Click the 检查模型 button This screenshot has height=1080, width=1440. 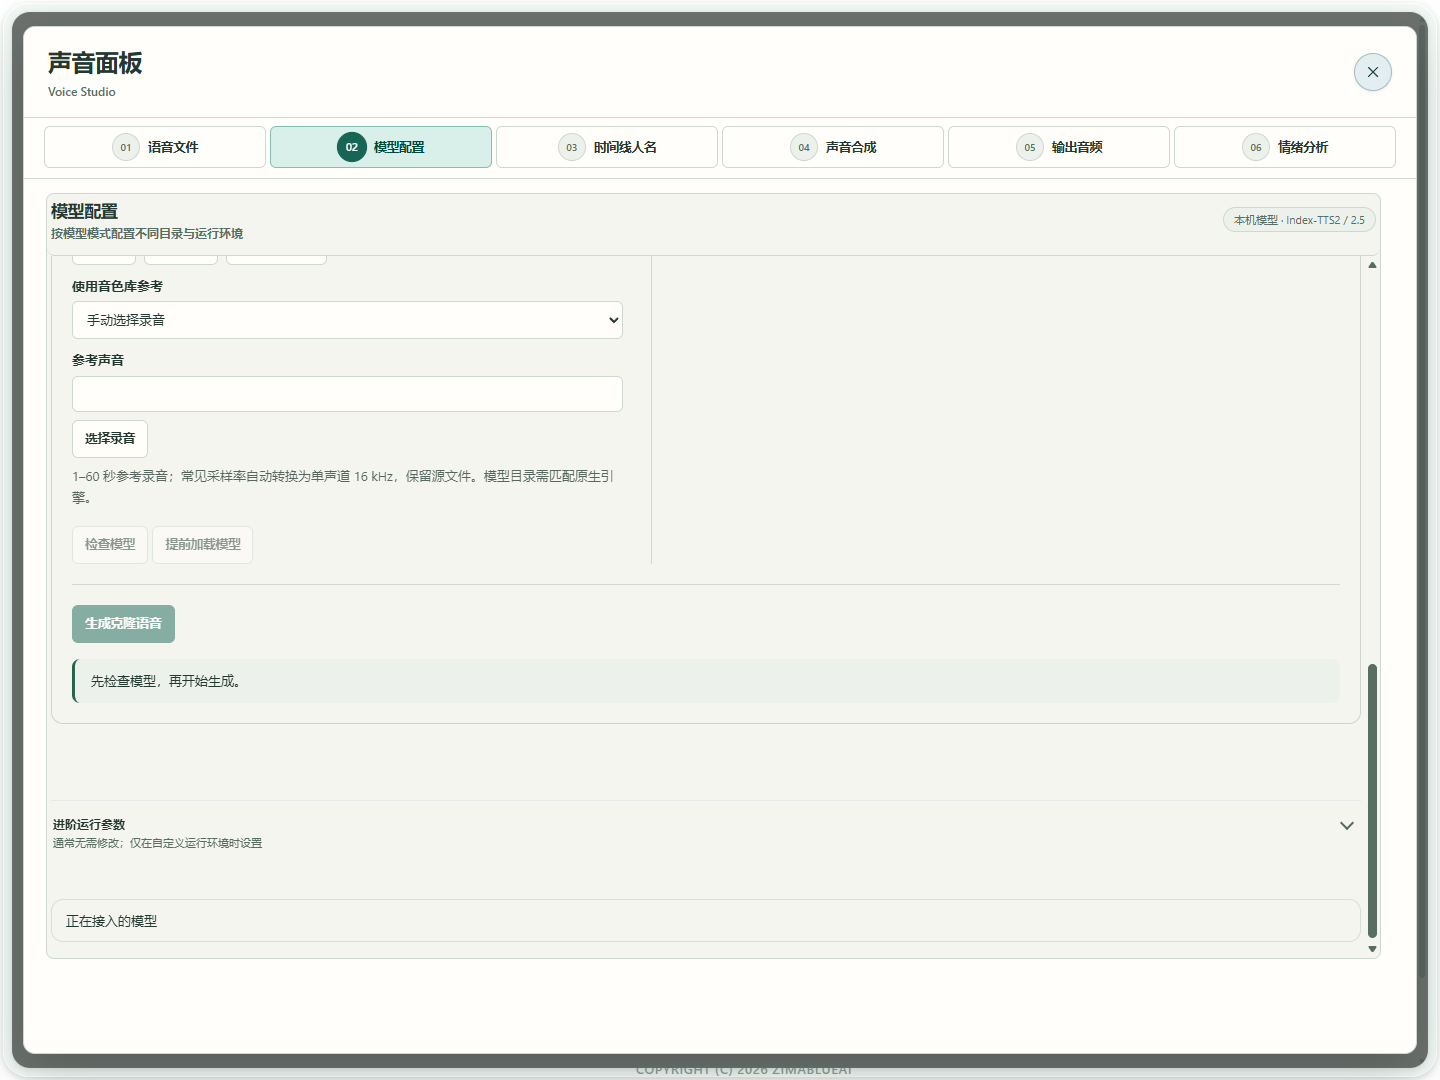pos(110,545)
